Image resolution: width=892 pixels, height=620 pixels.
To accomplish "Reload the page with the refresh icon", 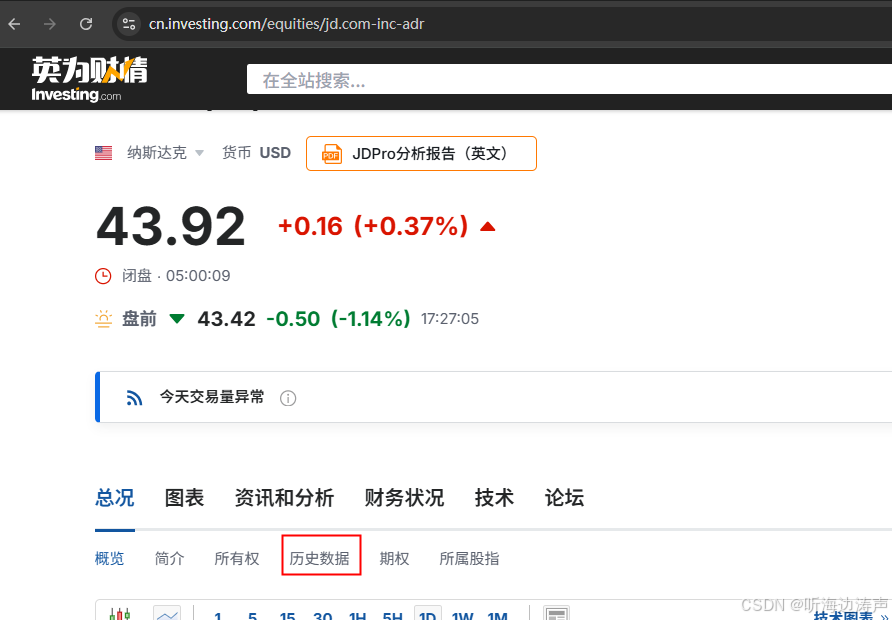I will click(86, 24).
